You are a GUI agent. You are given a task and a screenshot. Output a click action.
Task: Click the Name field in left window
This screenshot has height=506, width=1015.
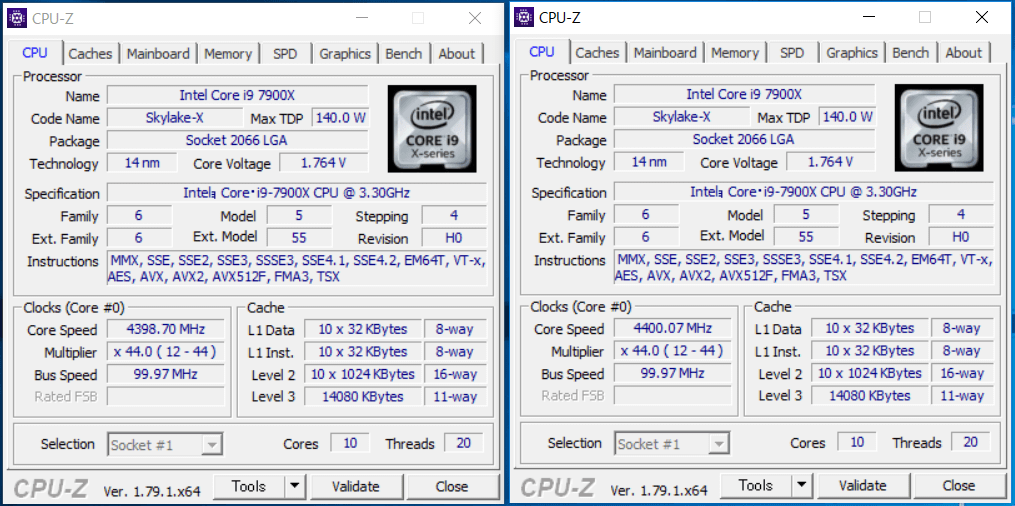pyautogui.click(x=238, y=96)
